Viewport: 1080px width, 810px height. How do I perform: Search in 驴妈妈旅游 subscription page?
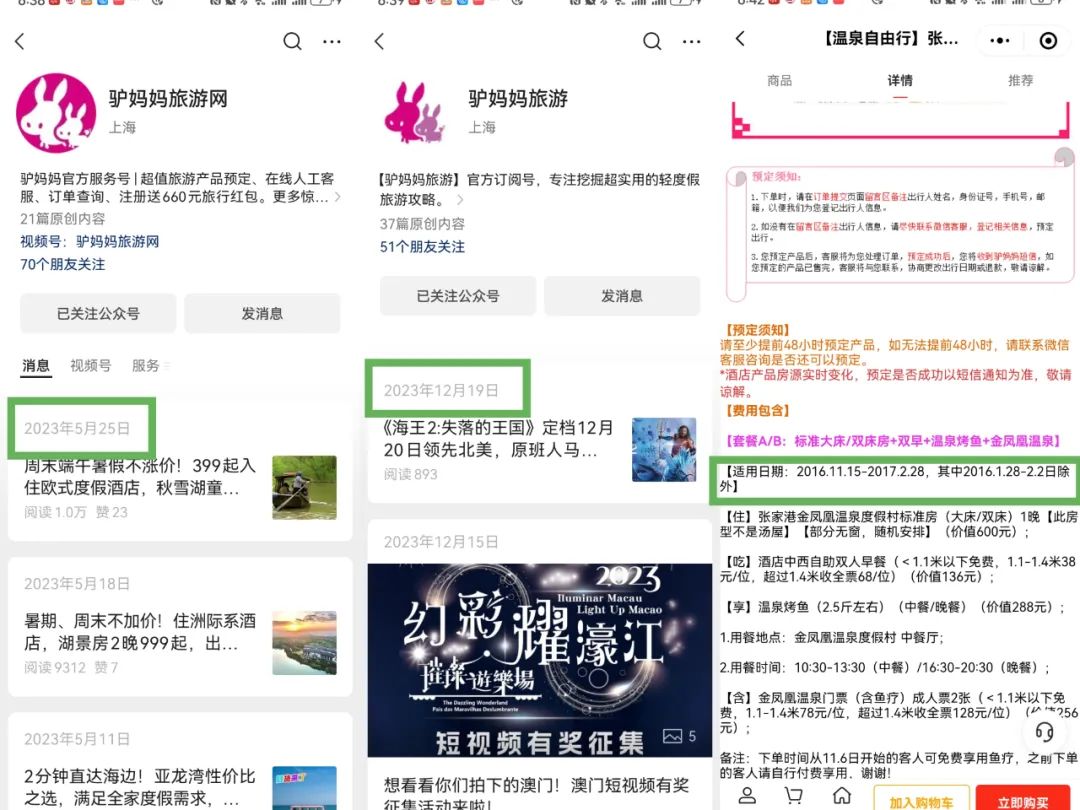pos(652,41)
